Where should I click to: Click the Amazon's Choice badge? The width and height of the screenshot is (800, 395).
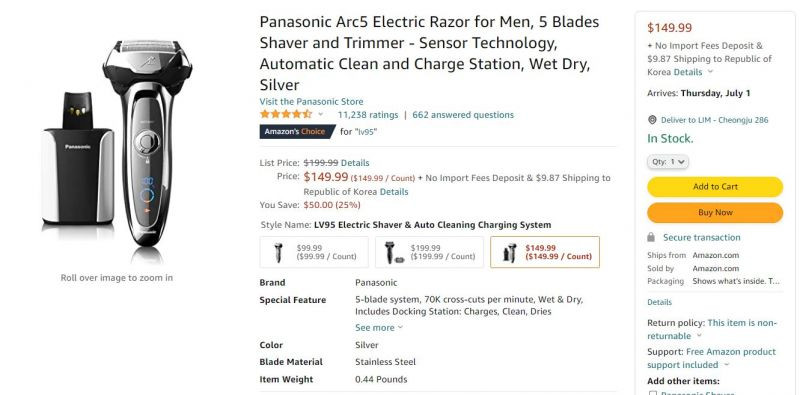(x=297, y=132)
